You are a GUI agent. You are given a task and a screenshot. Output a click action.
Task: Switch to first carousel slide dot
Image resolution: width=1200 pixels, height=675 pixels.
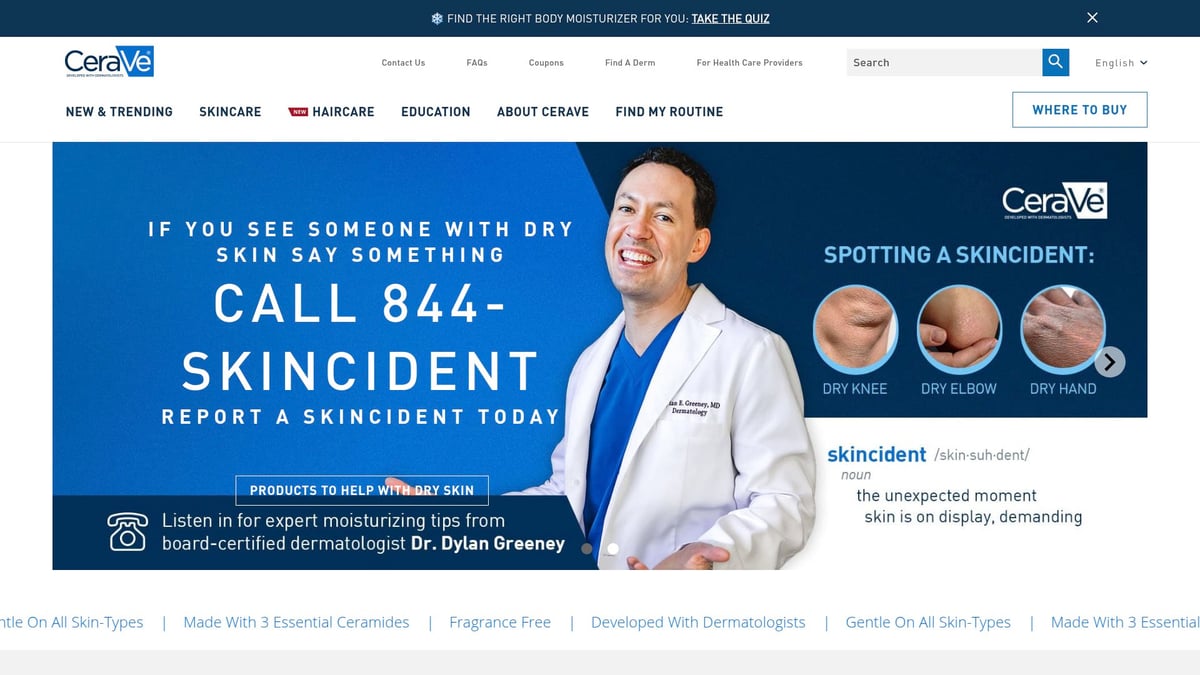(x=587, y=548)
